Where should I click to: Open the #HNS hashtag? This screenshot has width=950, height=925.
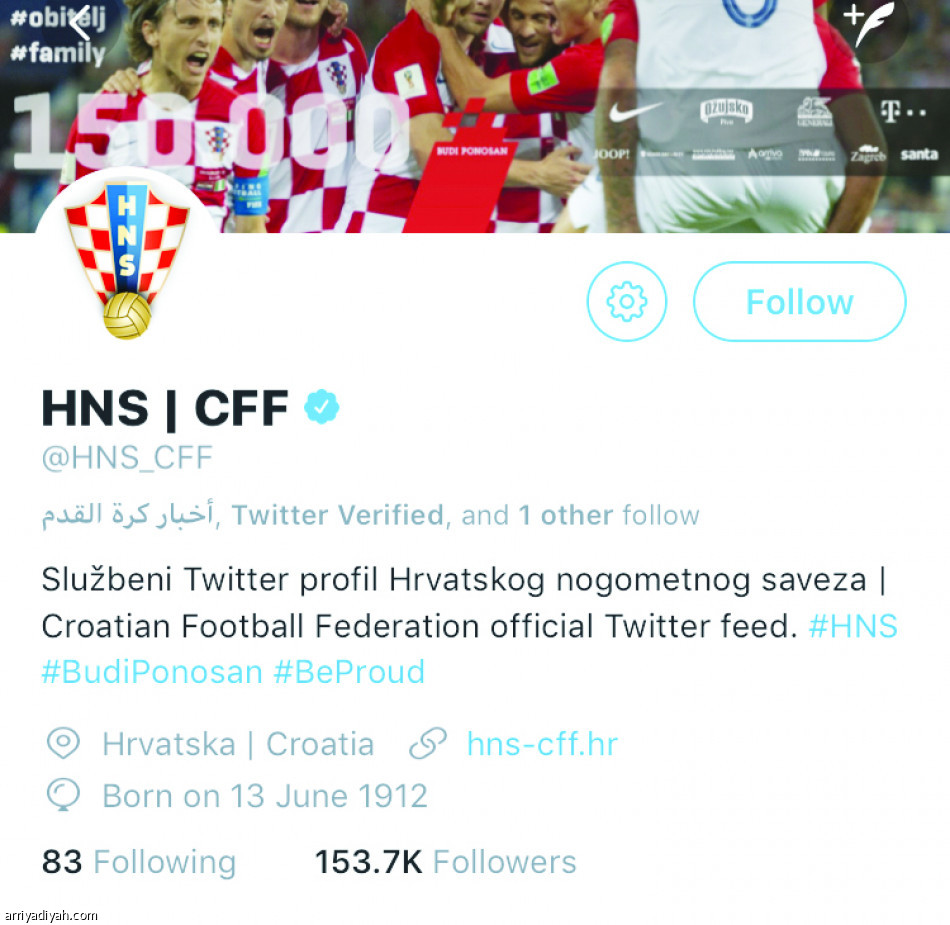pyautogui.click(x=853, y=626)
